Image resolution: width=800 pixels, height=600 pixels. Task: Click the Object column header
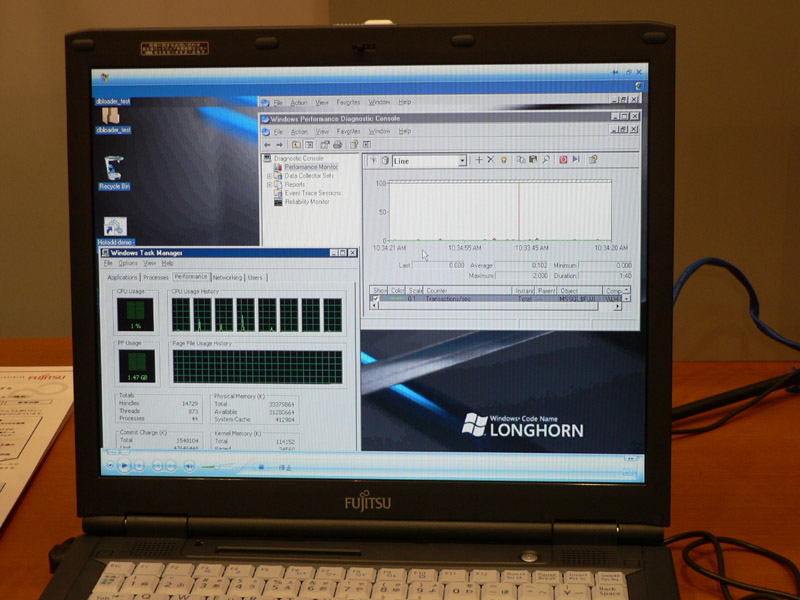(580, 290)
